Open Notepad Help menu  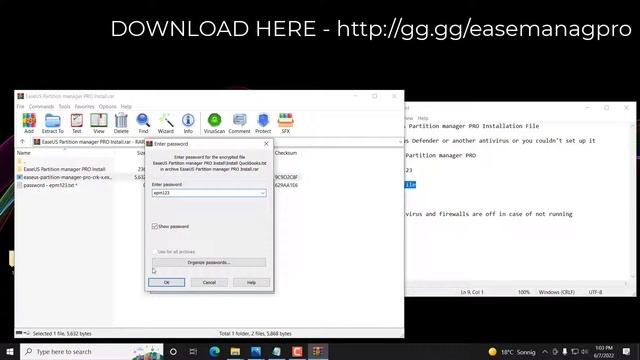423,118
